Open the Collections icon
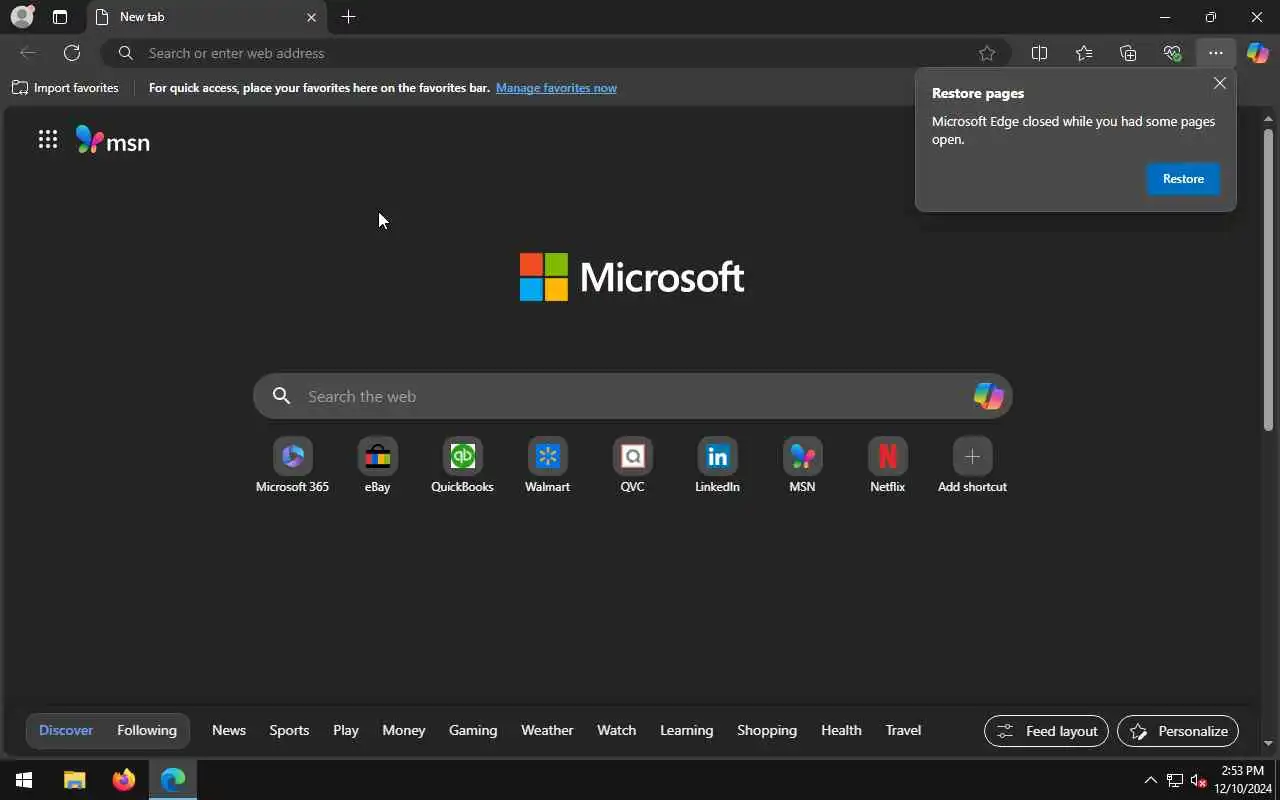The image size is (1280, 800). [1128, 53]
